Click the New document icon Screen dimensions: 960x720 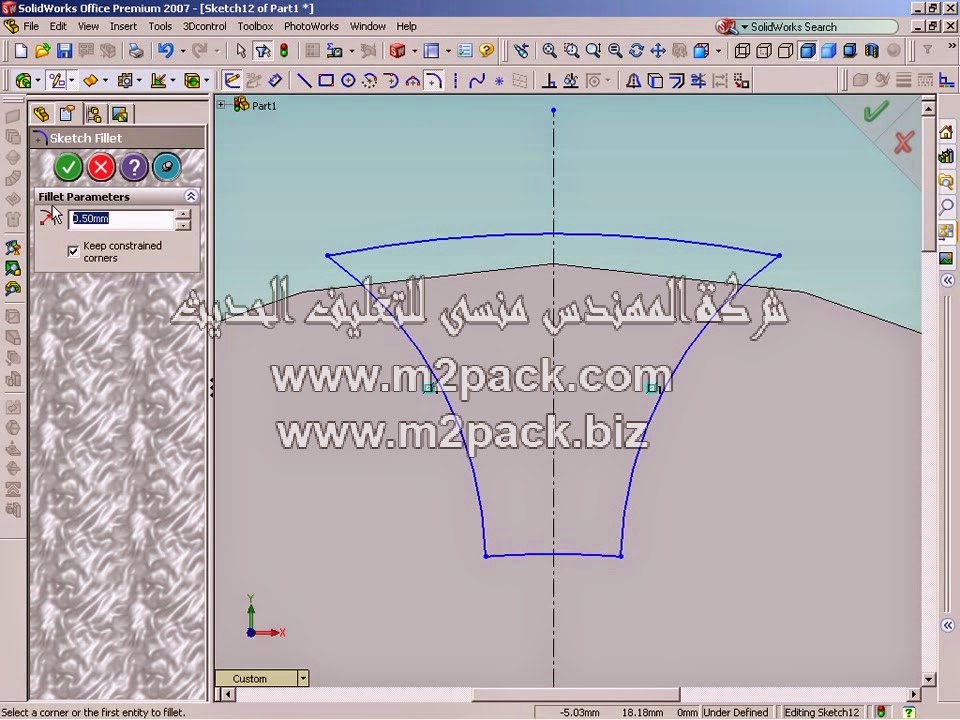(x=21, y=51)
